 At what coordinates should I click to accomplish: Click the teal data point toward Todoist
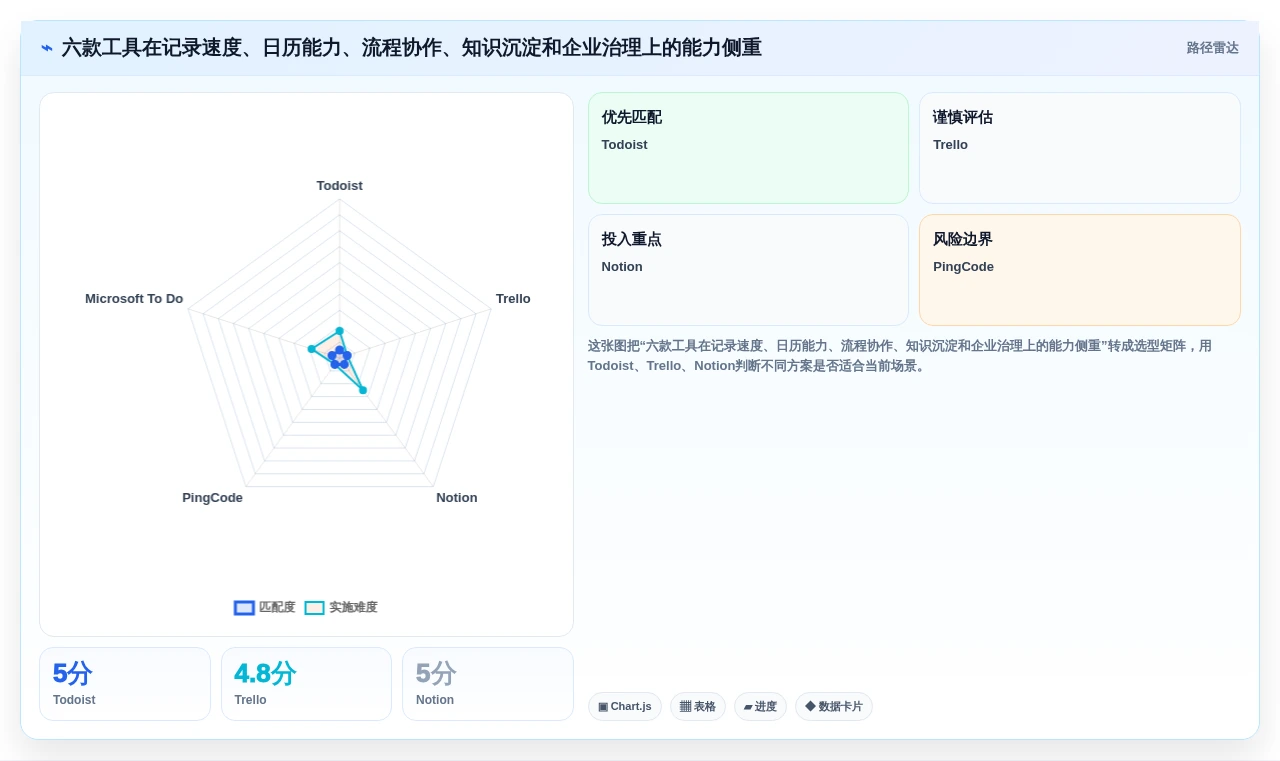tap(340, 331)
